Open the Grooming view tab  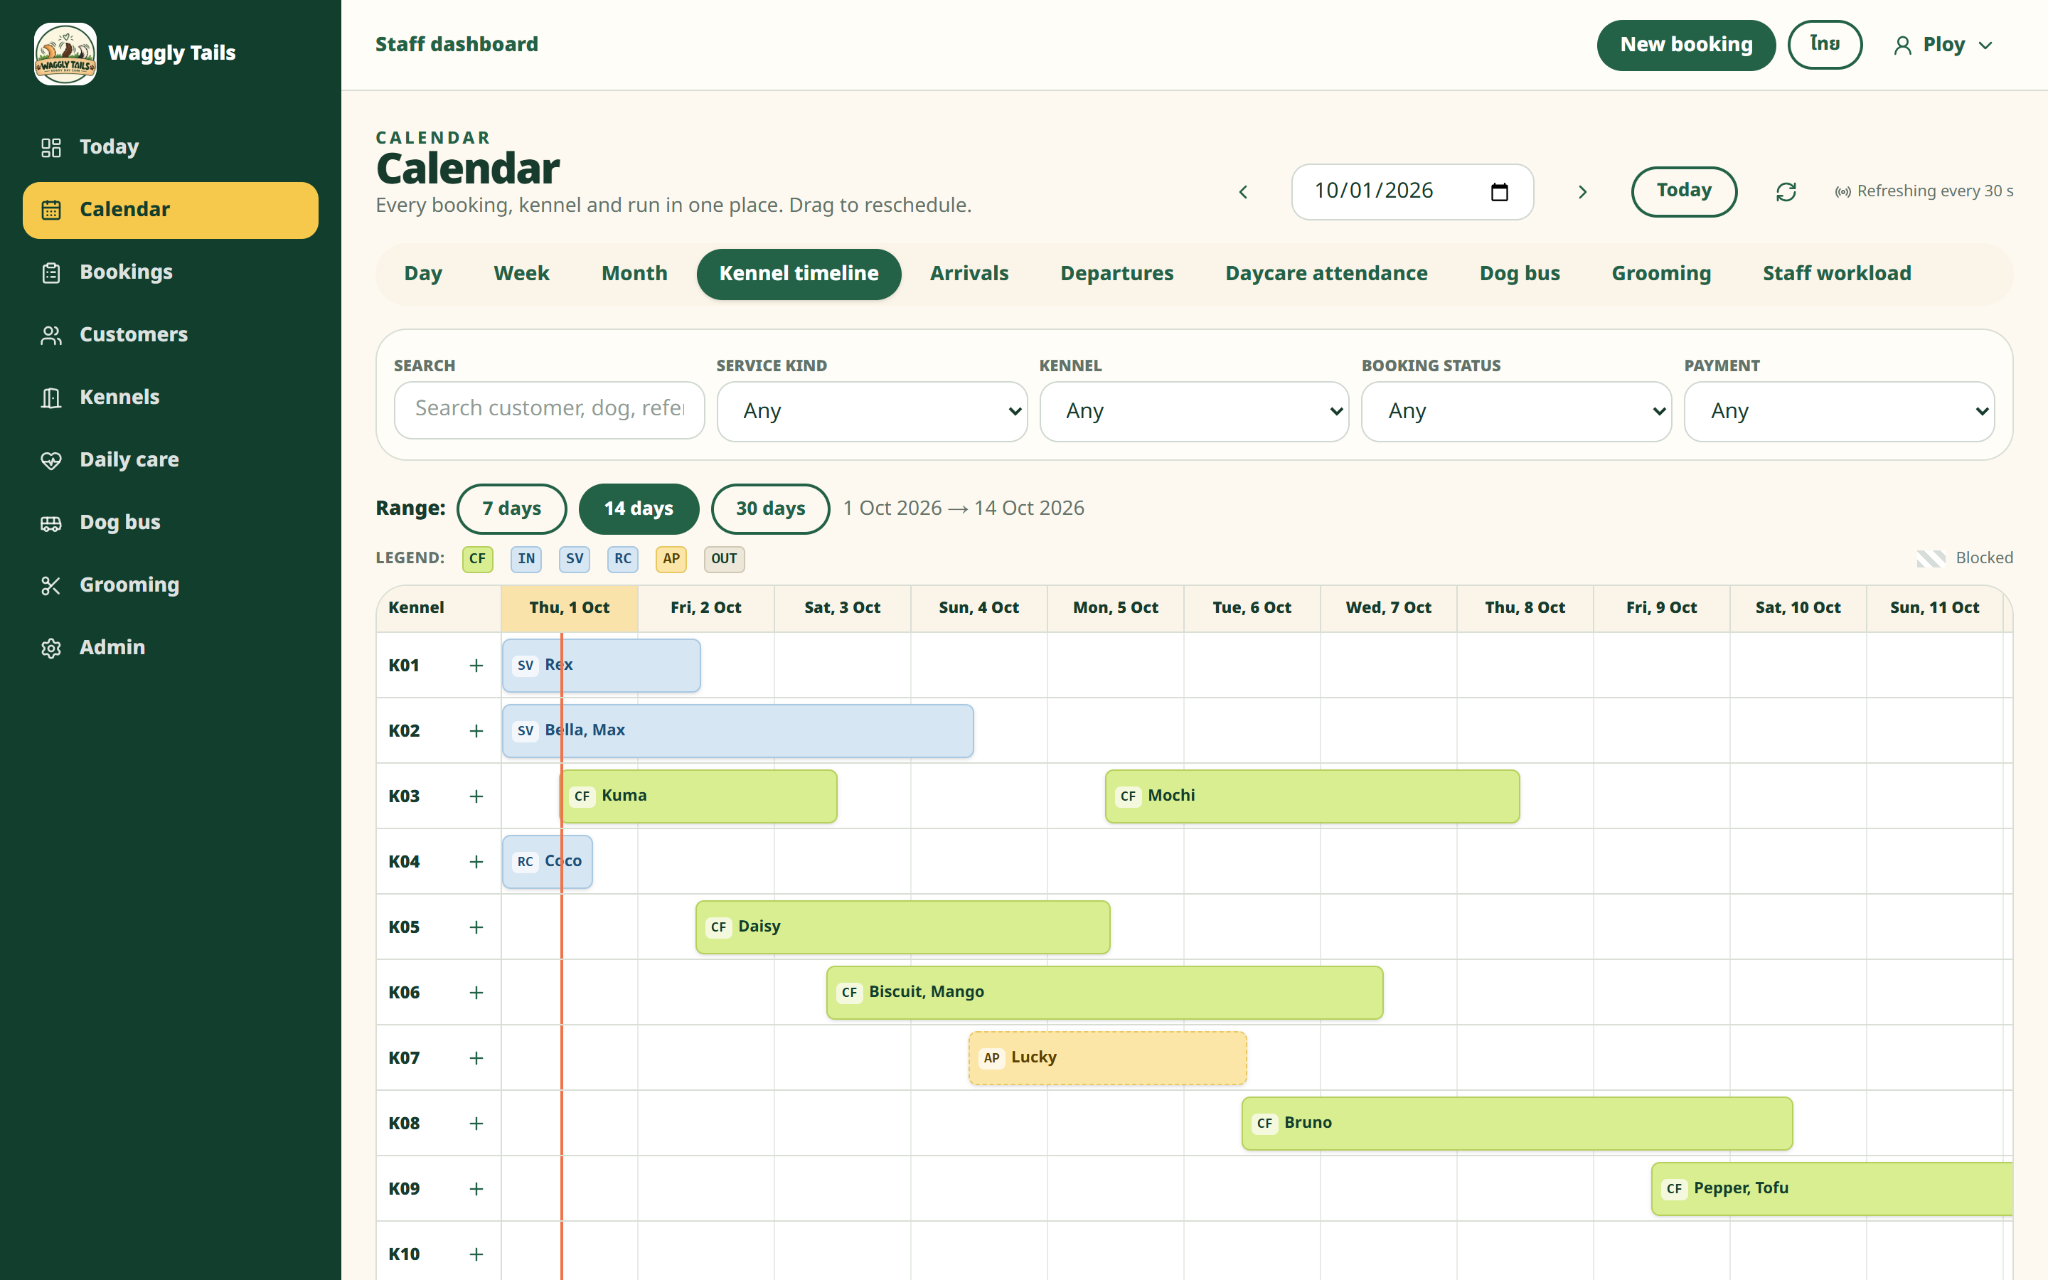tap(1661, 274)
